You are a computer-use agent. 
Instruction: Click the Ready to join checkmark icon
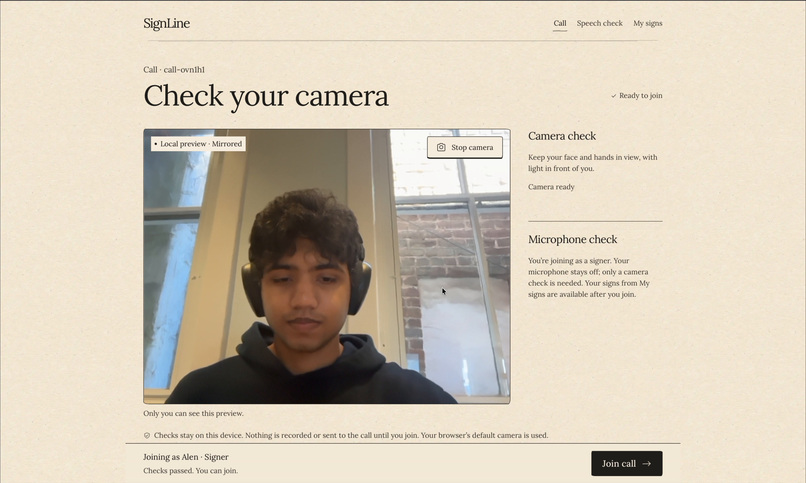click(613, 96)
